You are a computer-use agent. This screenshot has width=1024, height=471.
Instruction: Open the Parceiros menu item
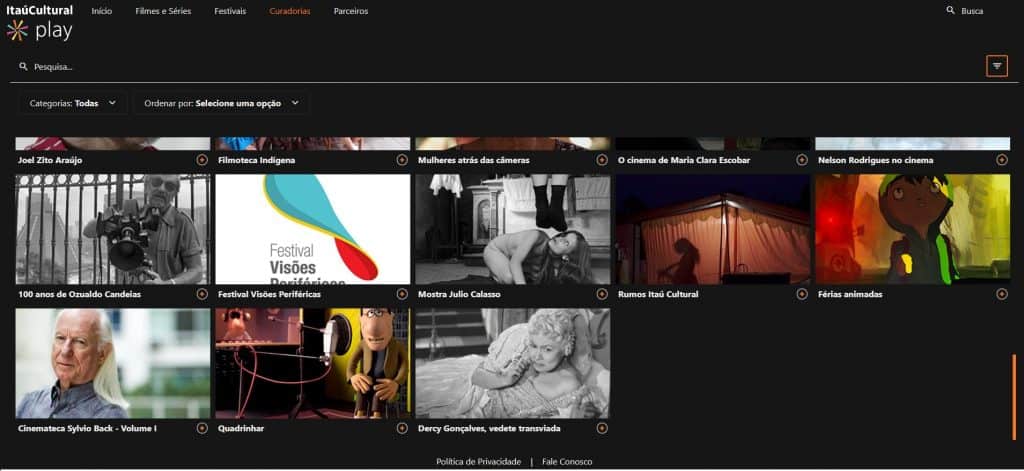coord(351,11)
